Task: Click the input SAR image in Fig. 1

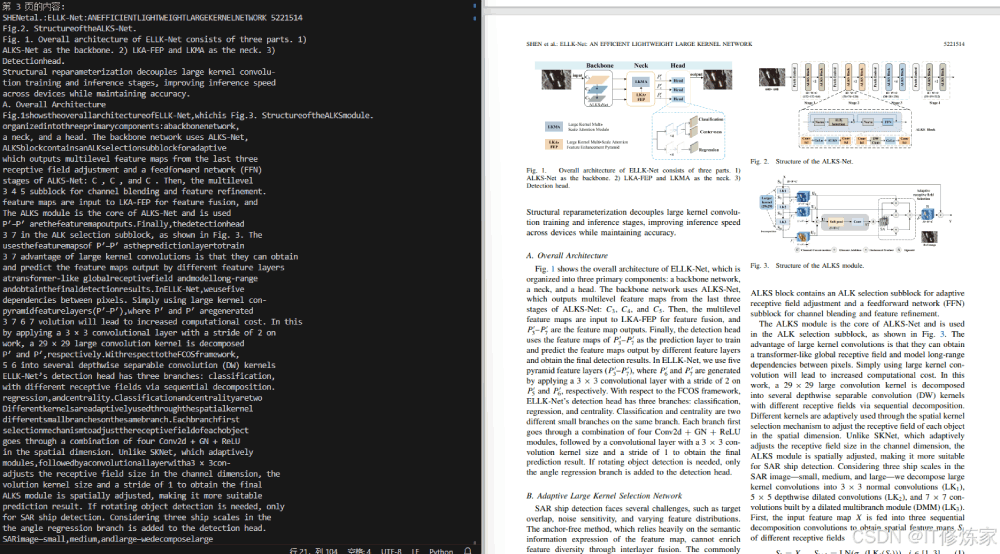Action: click(556, 80)
